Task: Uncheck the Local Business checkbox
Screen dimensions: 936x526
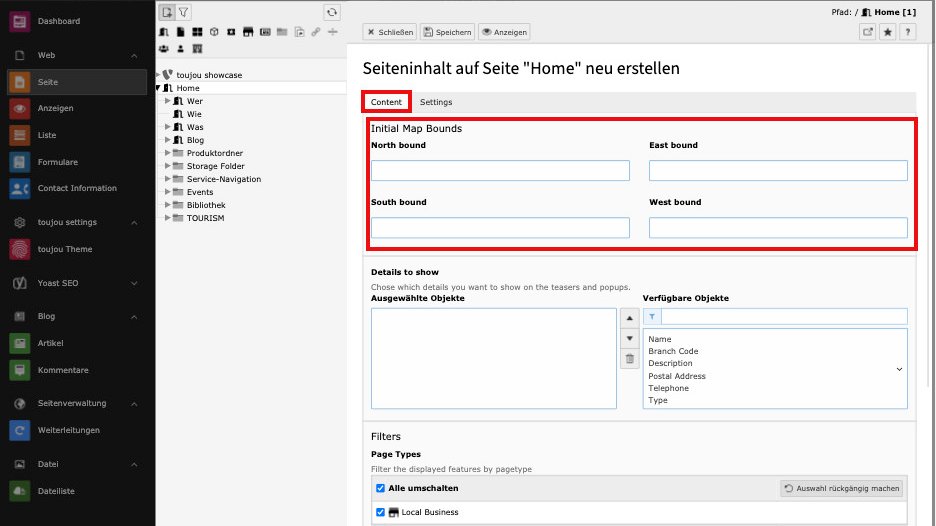Action: point(380,512)
